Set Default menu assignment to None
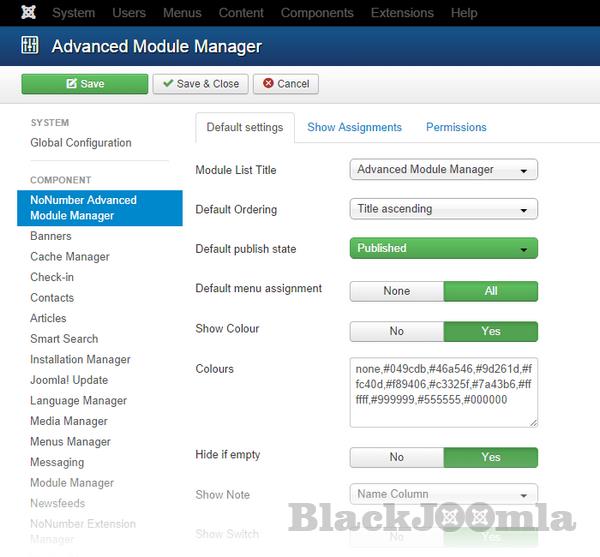 tap(396, 291)
